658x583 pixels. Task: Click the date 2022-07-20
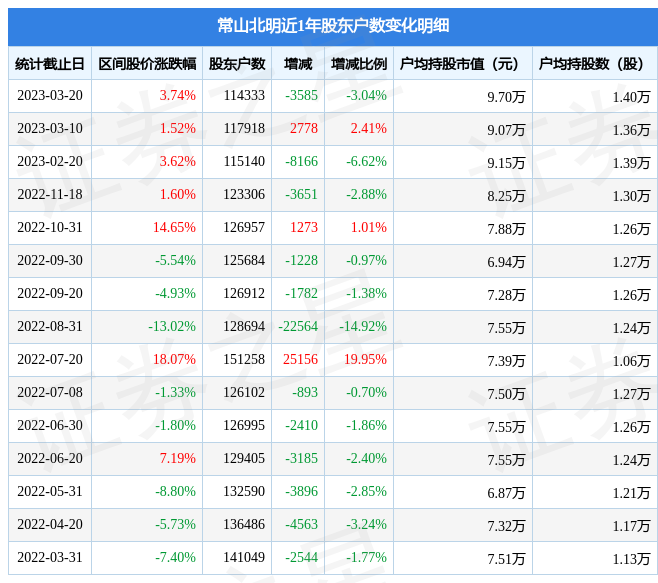click(50, 359)
